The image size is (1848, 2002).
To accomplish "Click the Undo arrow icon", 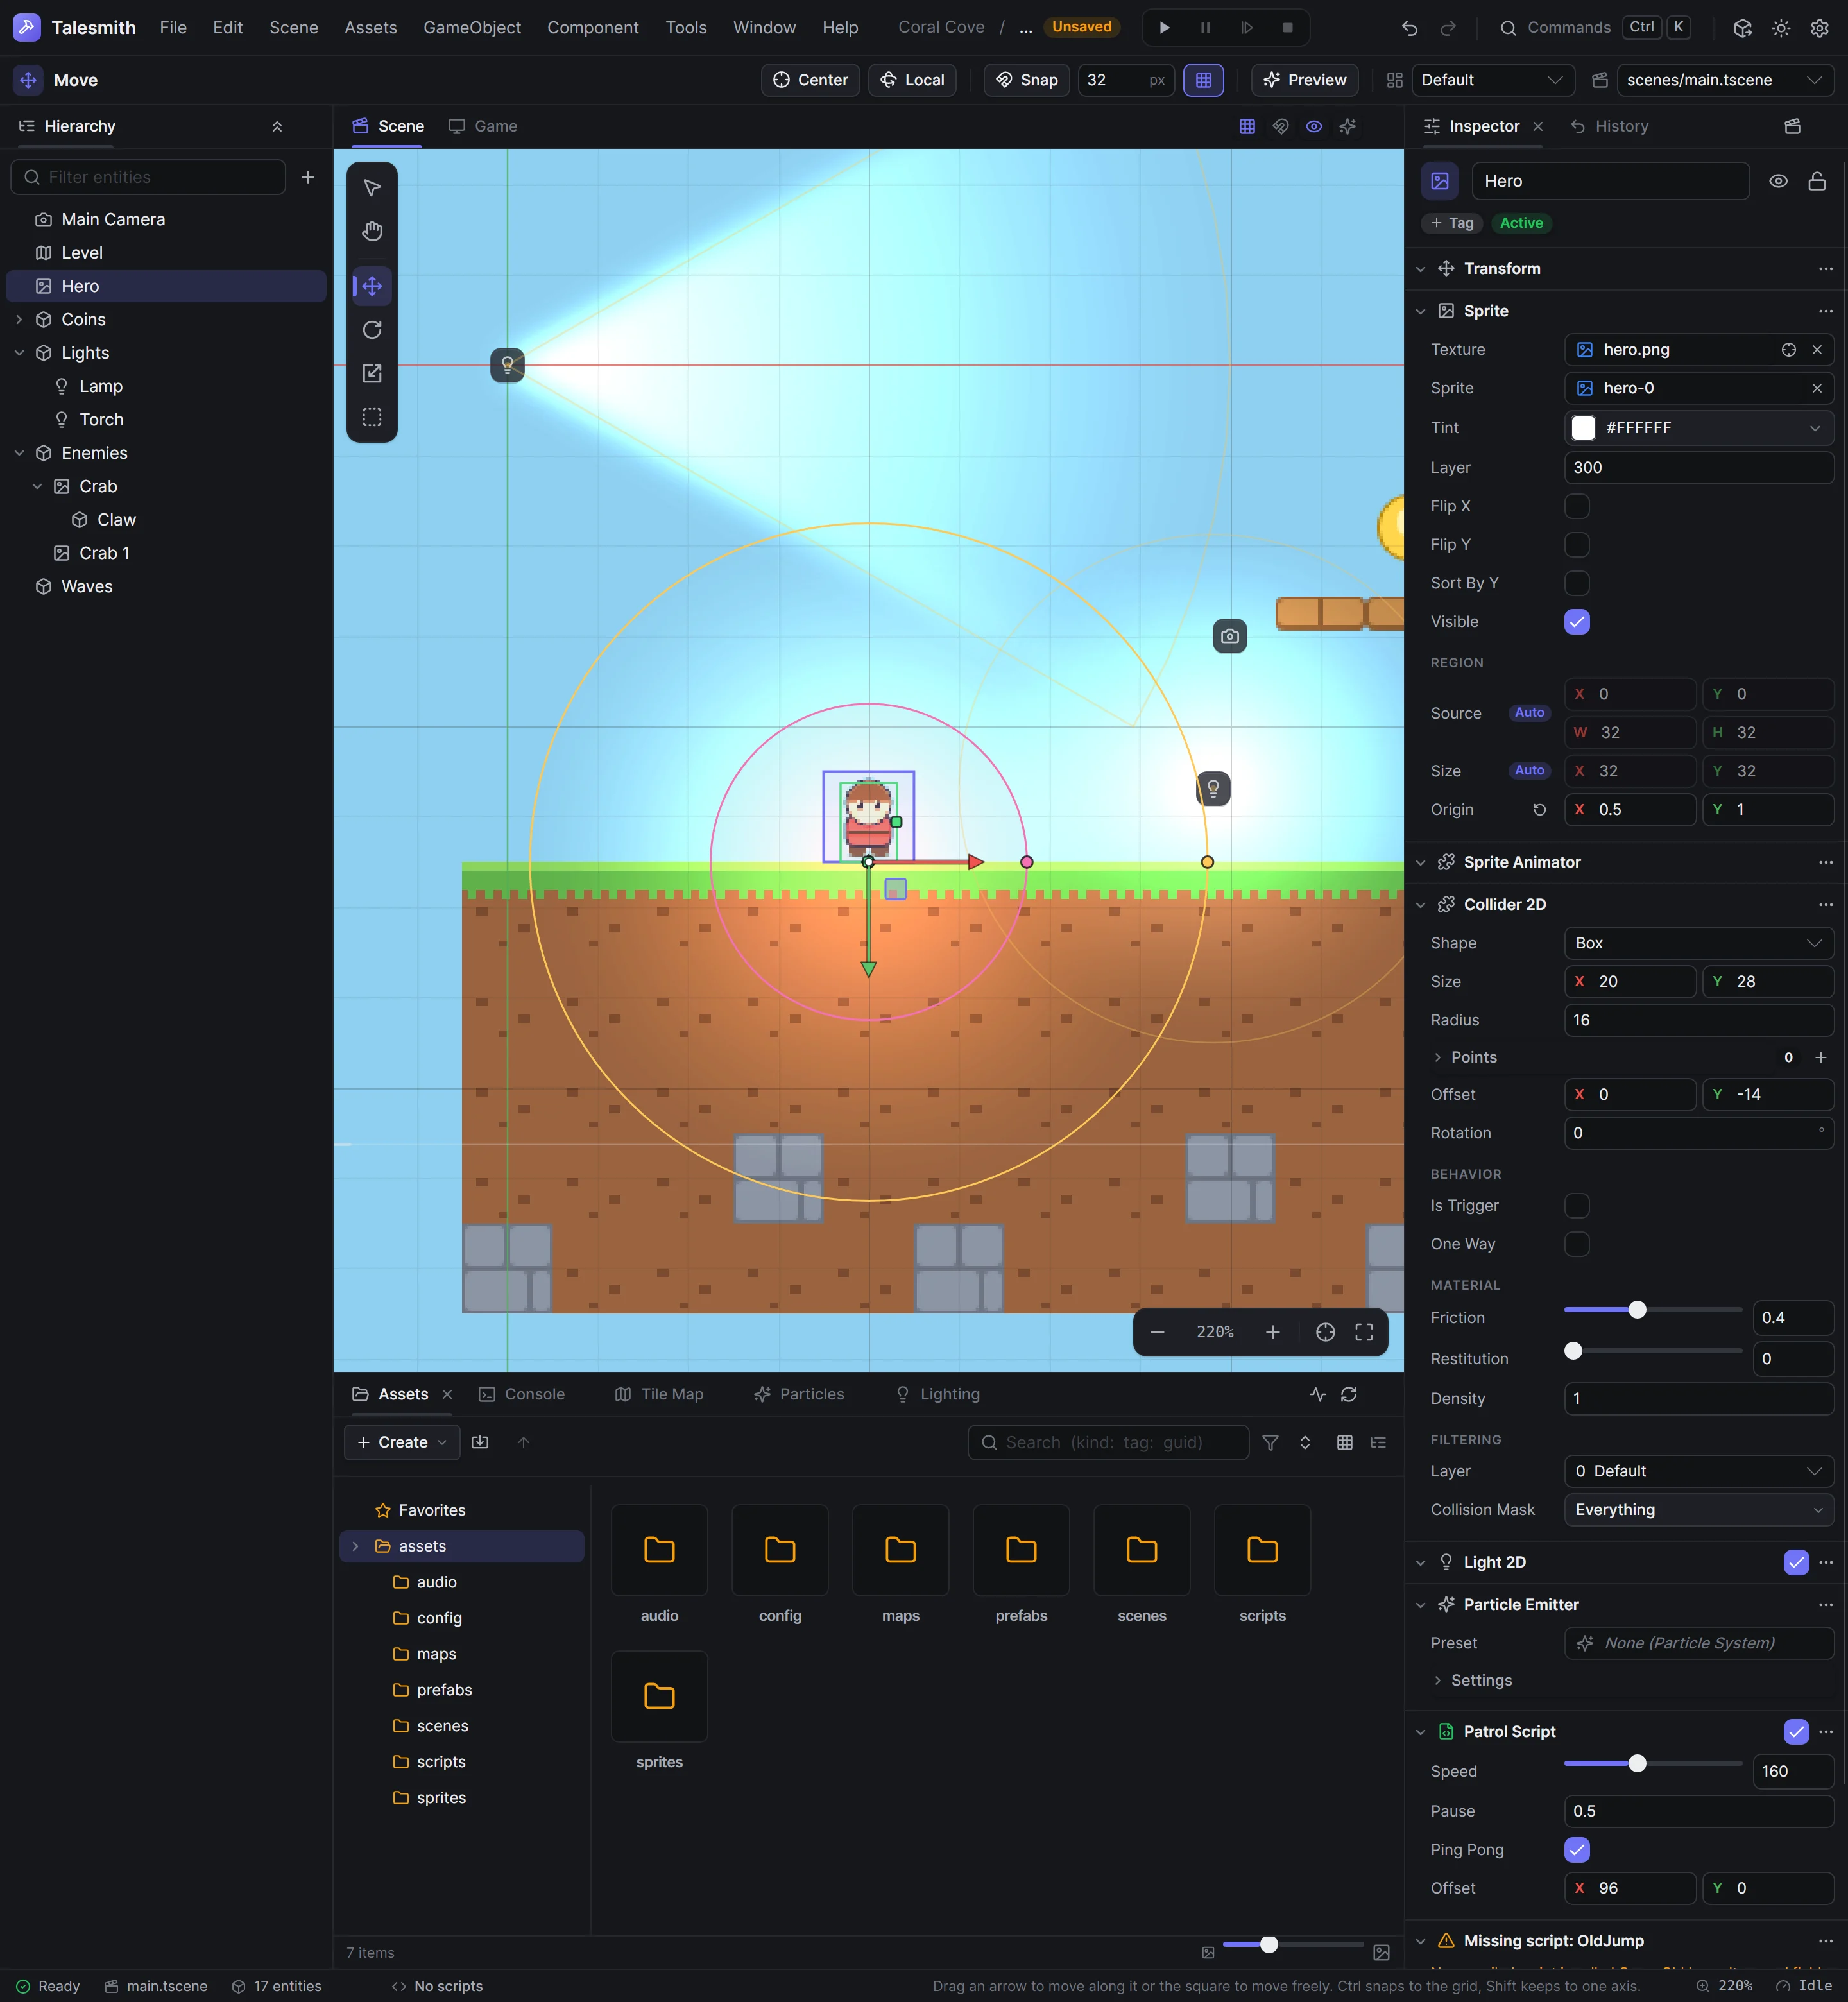I will click(1410, 28).
